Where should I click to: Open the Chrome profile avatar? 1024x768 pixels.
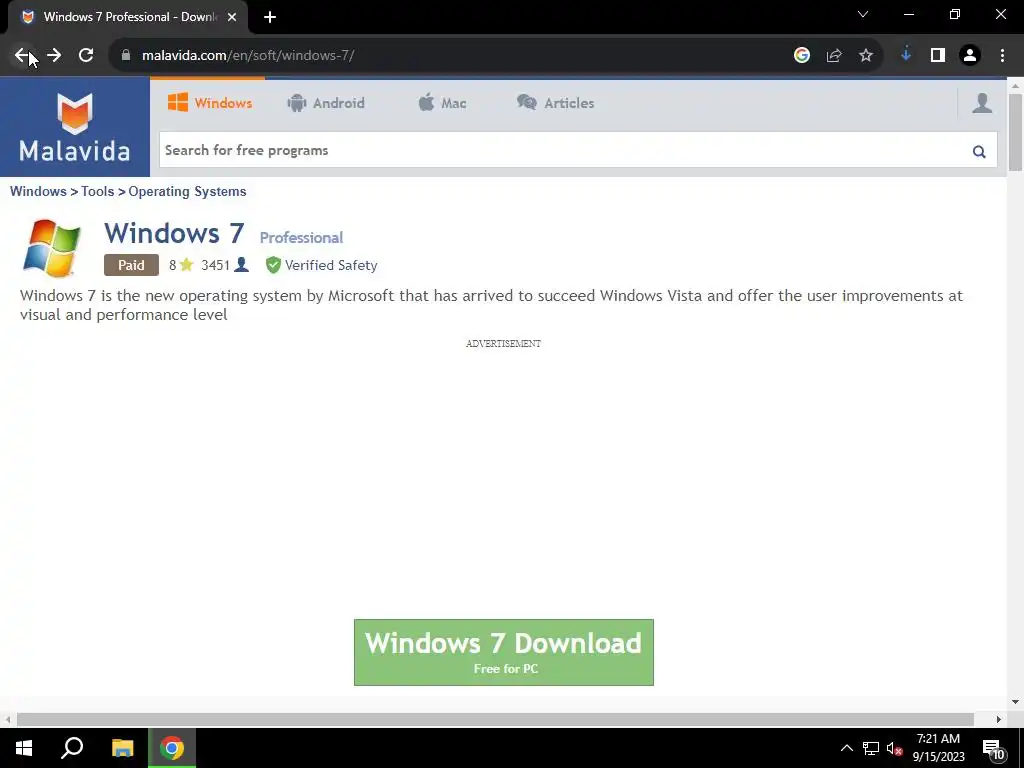pyautogui.click(x=970, y=56)
